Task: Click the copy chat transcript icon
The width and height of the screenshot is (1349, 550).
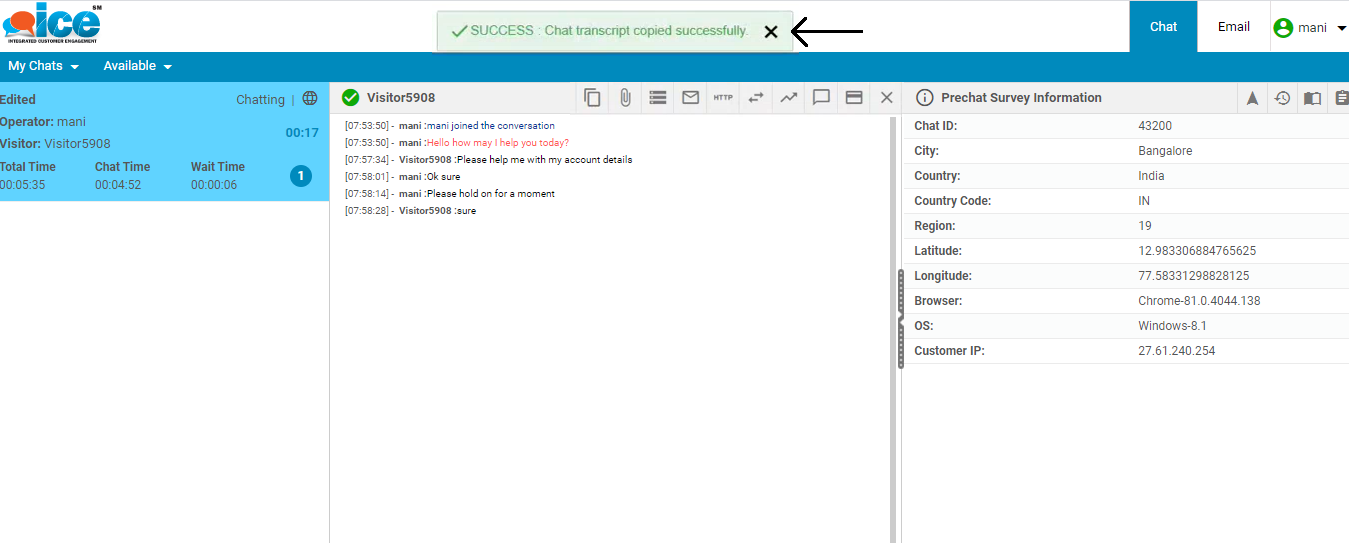Action: [592, 98]
